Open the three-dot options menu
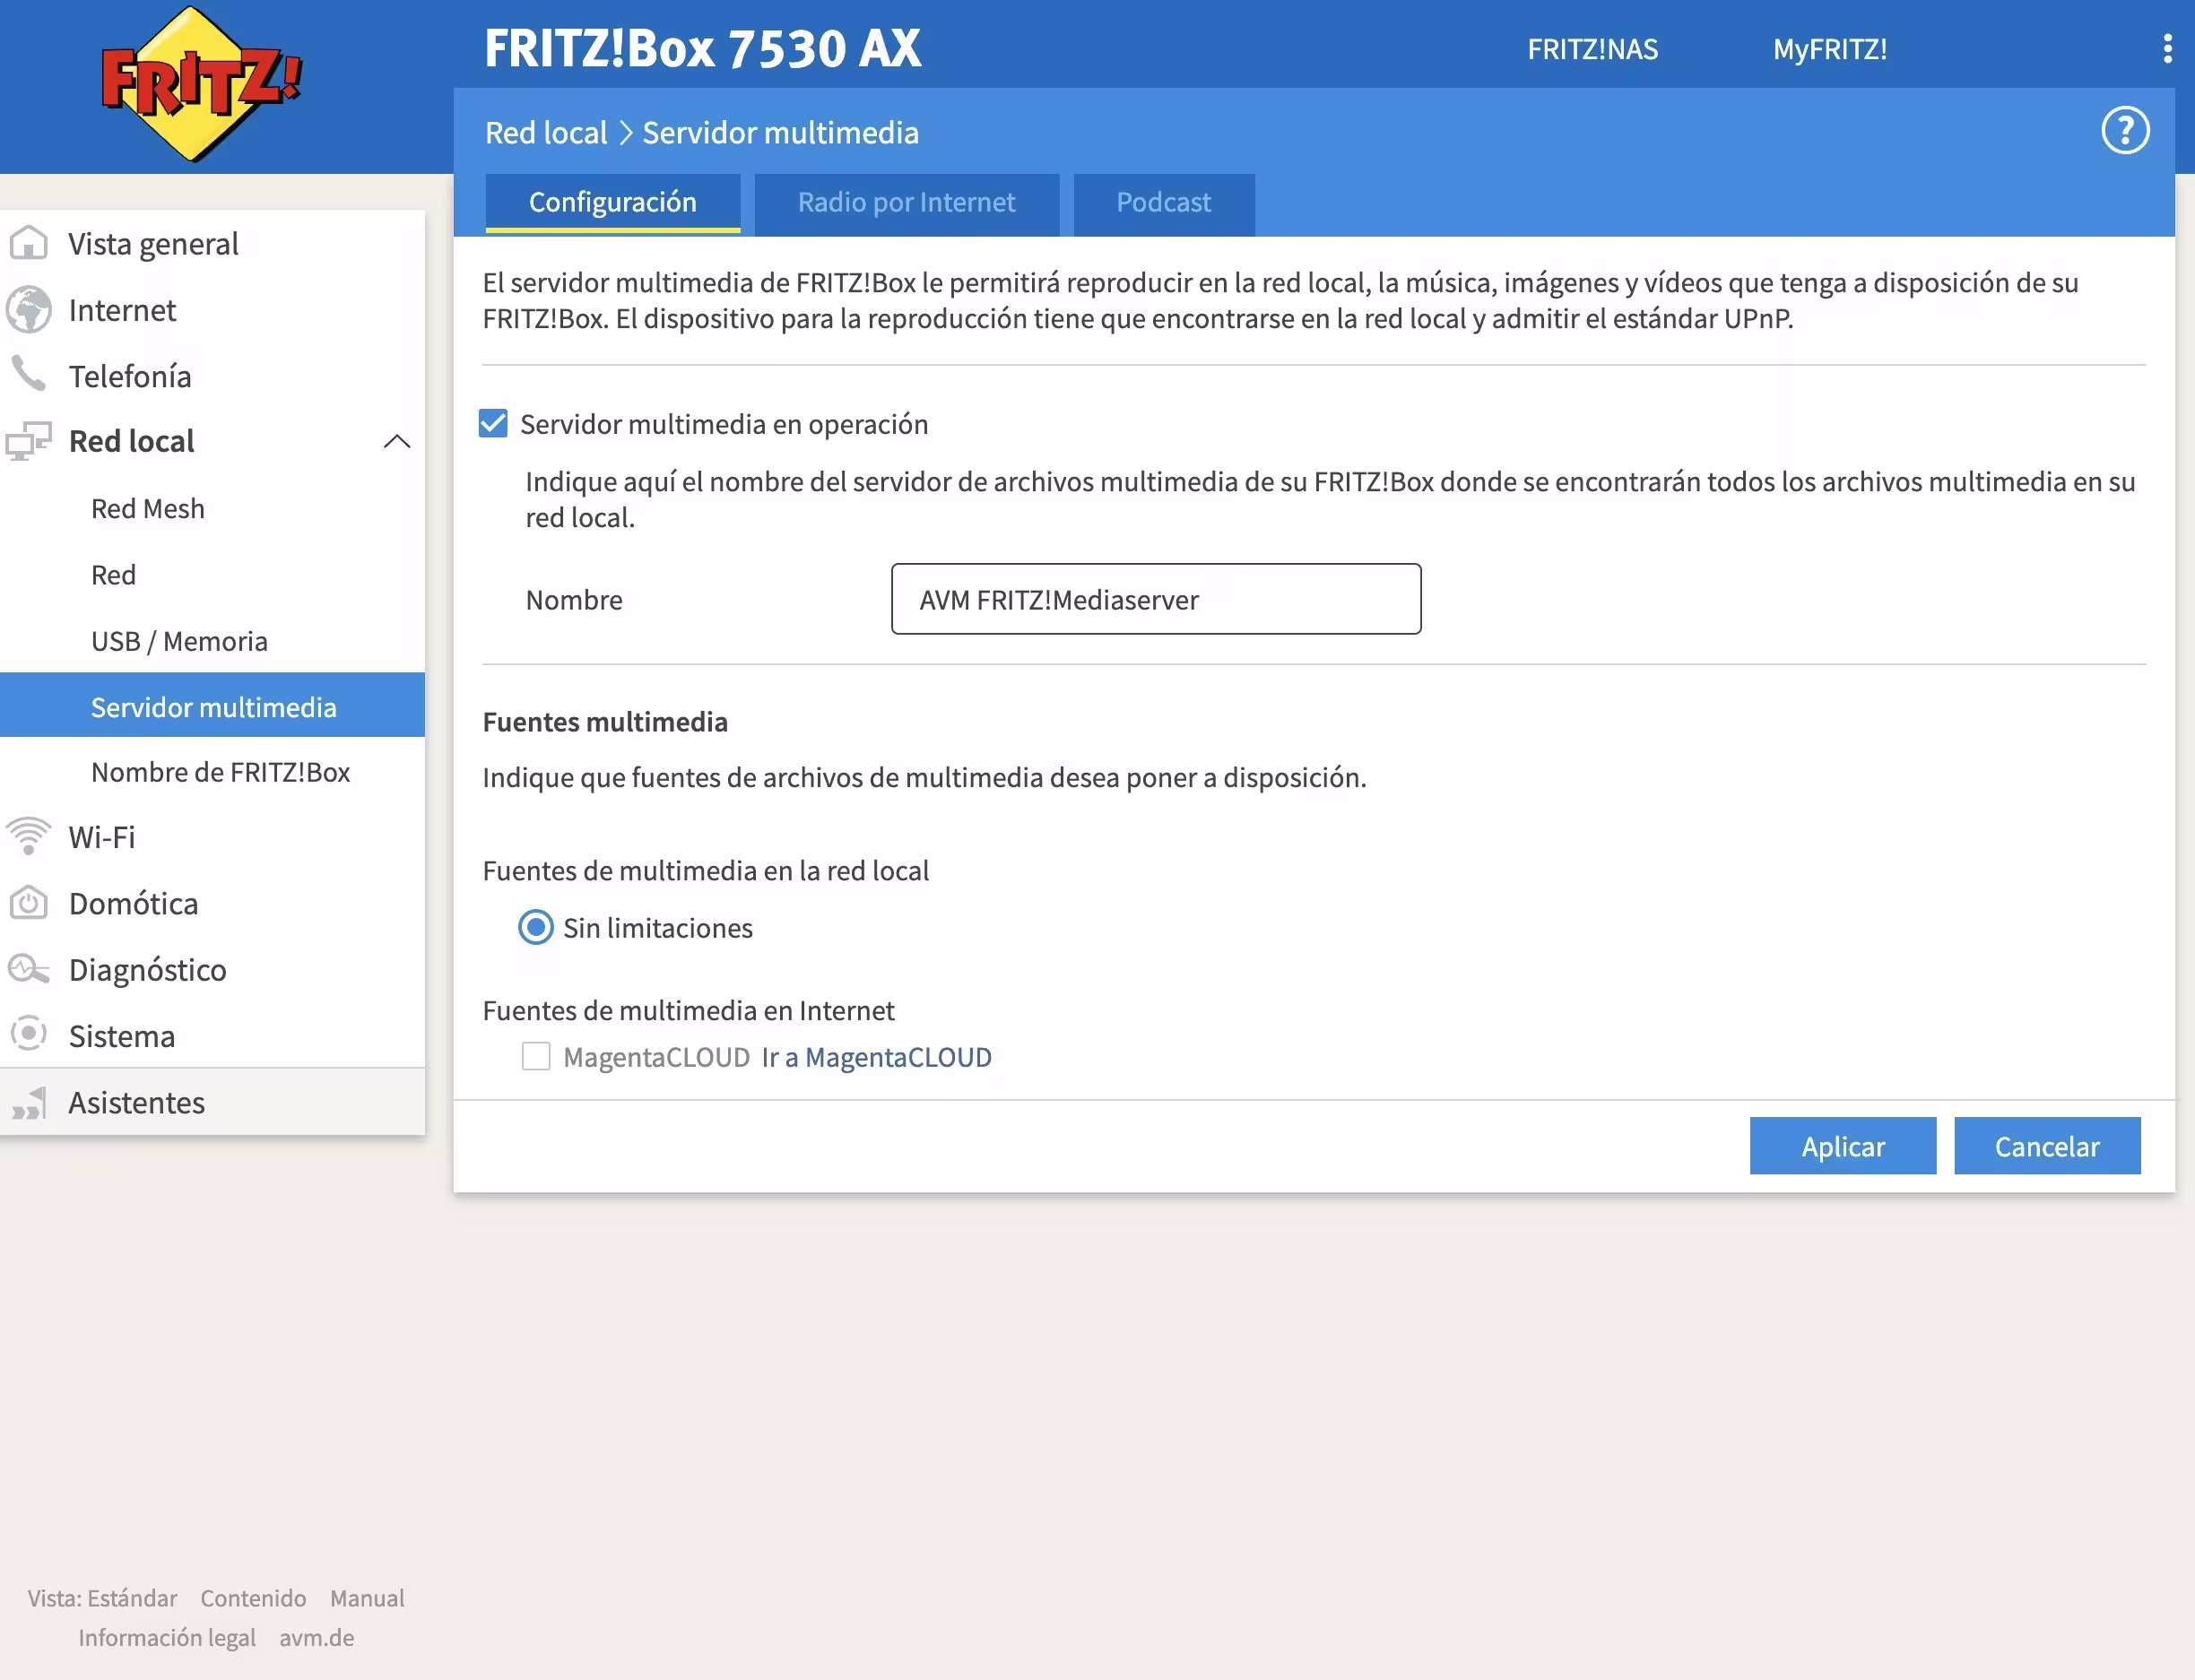The height and width of the screenshot is (1680, 2195). (x=2167, y=48)
